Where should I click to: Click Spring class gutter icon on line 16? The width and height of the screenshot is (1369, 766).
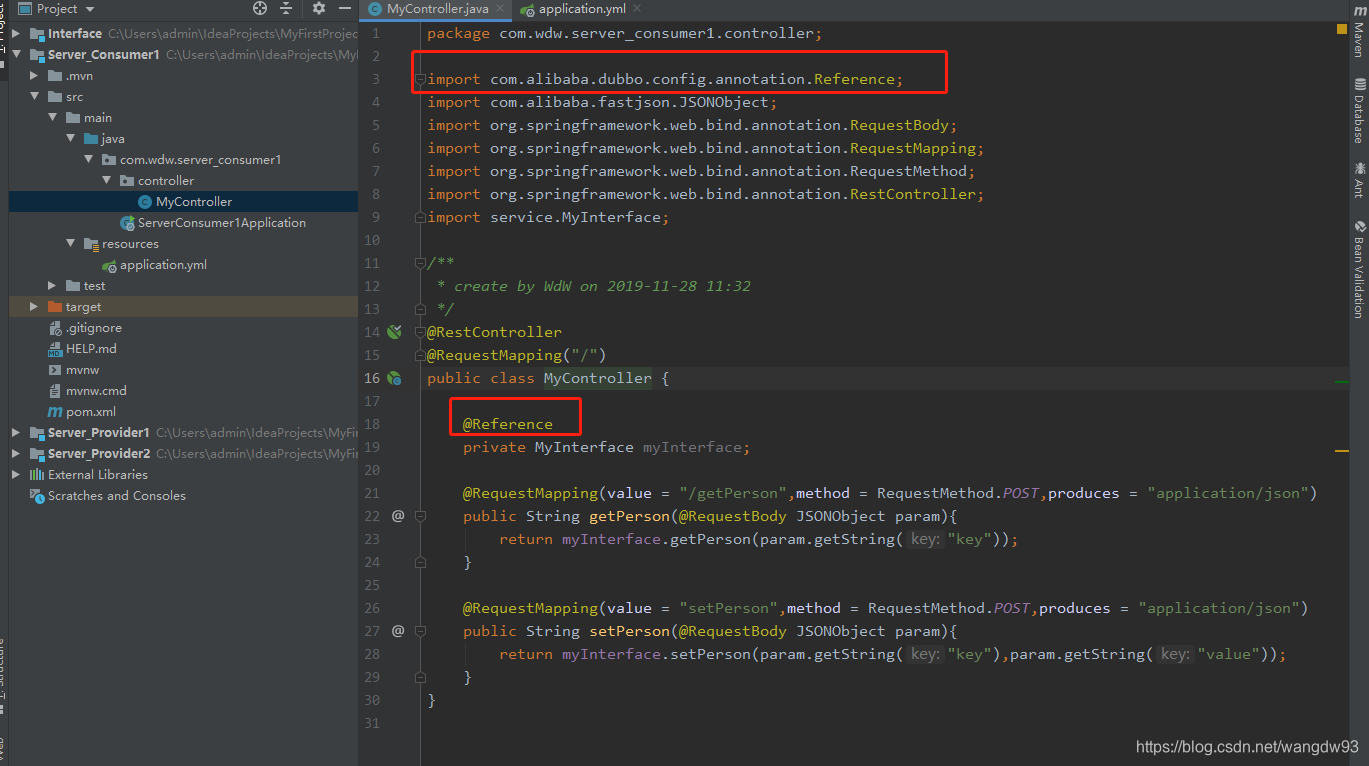click(394, 378)
